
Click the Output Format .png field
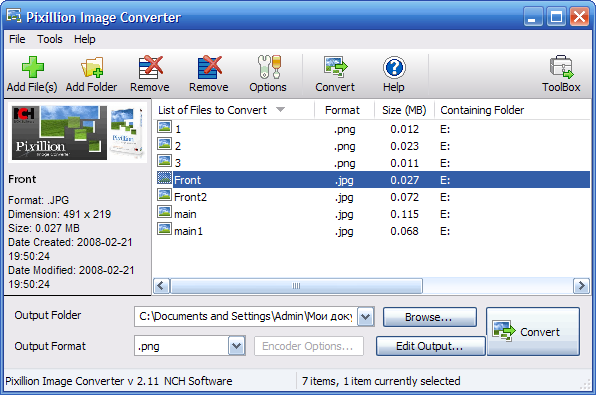click(181, 346)
